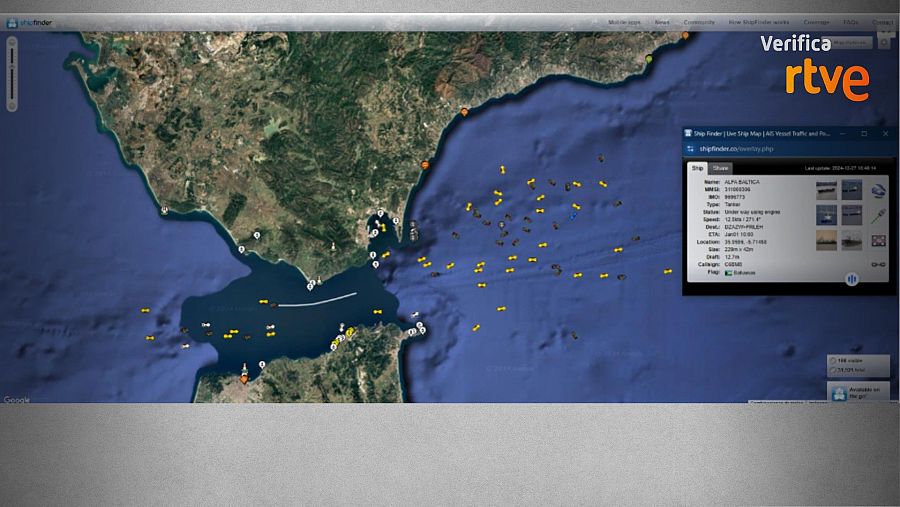
Task: Open the left ship photo in bottom row
Action: [x=827, y=241]
